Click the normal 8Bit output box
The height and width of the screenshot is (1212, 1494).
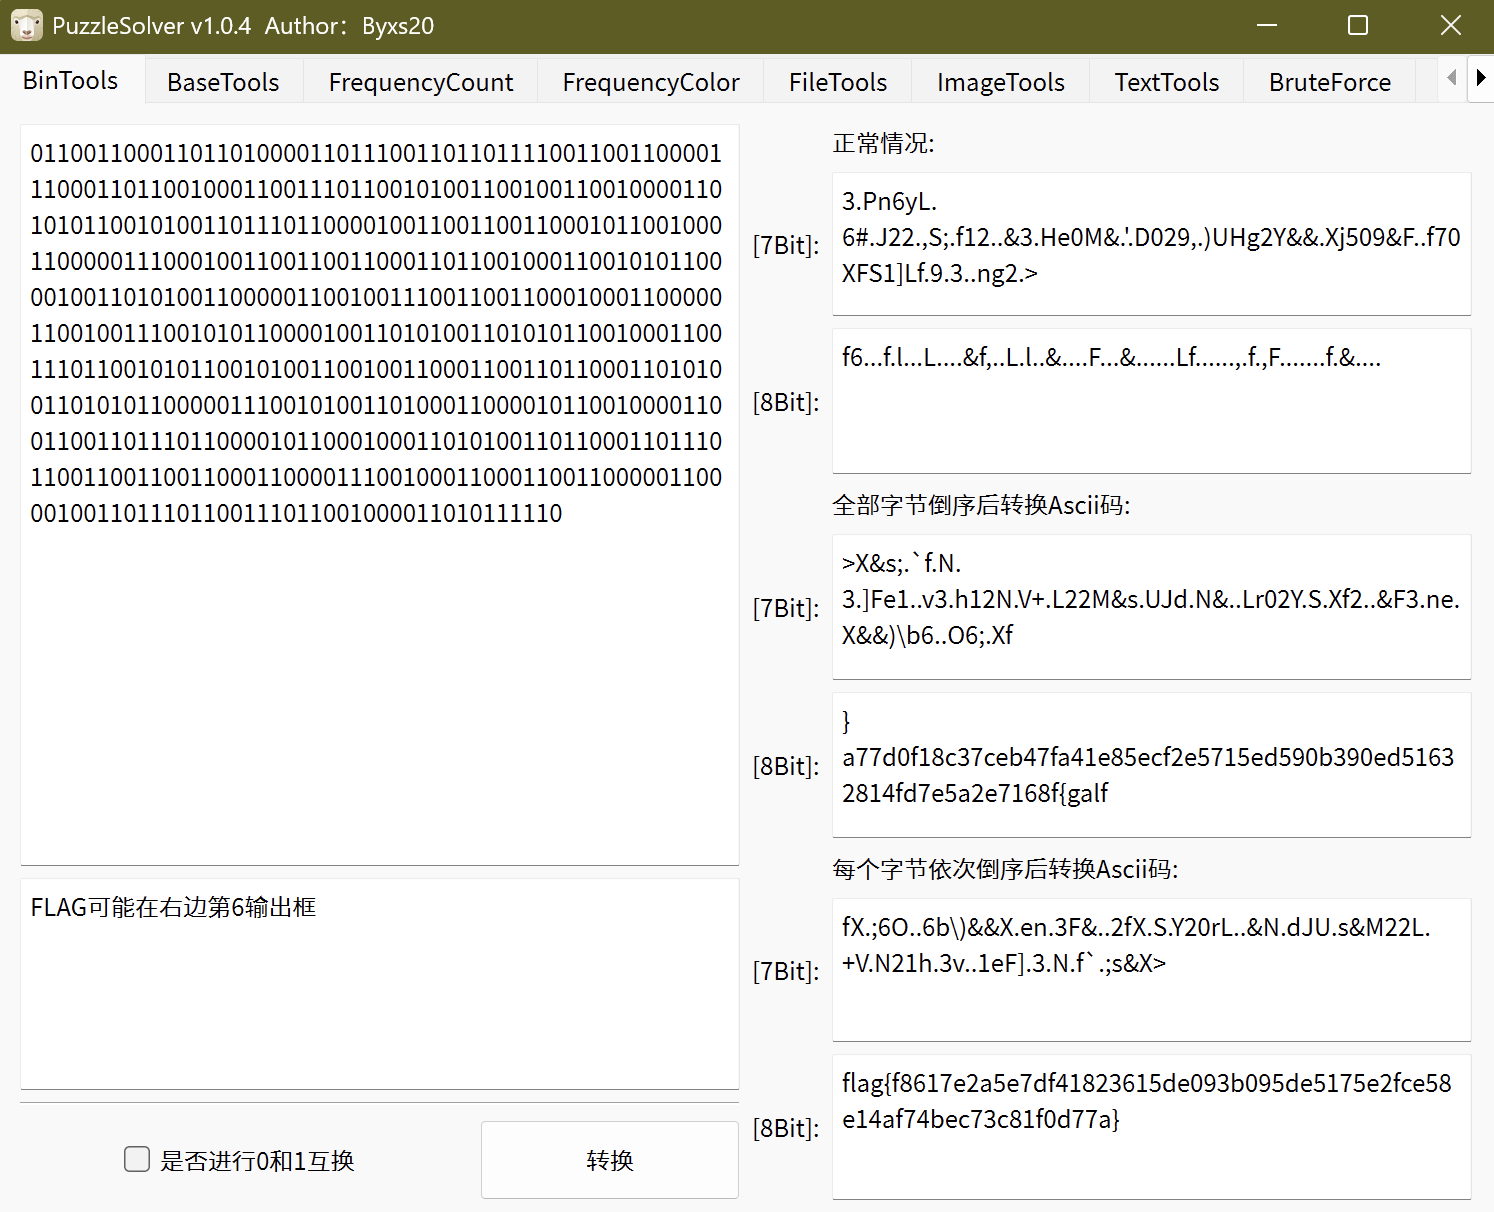tap(1150, 401)
